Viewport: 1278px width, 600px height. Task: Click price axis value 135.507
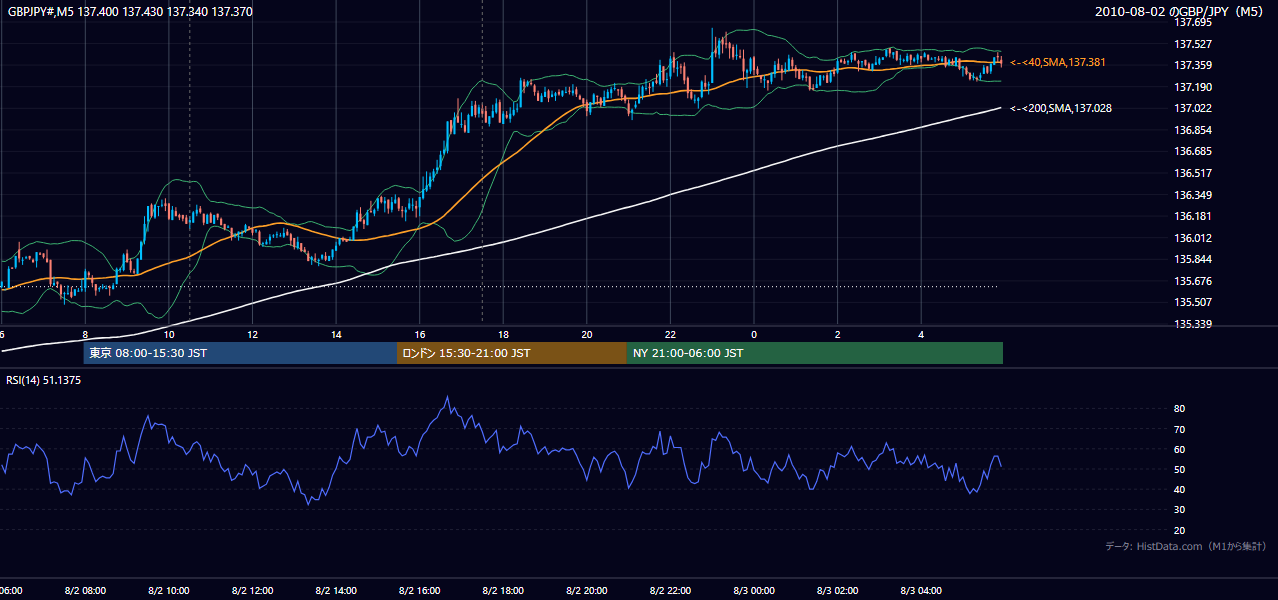(1193, 302)
